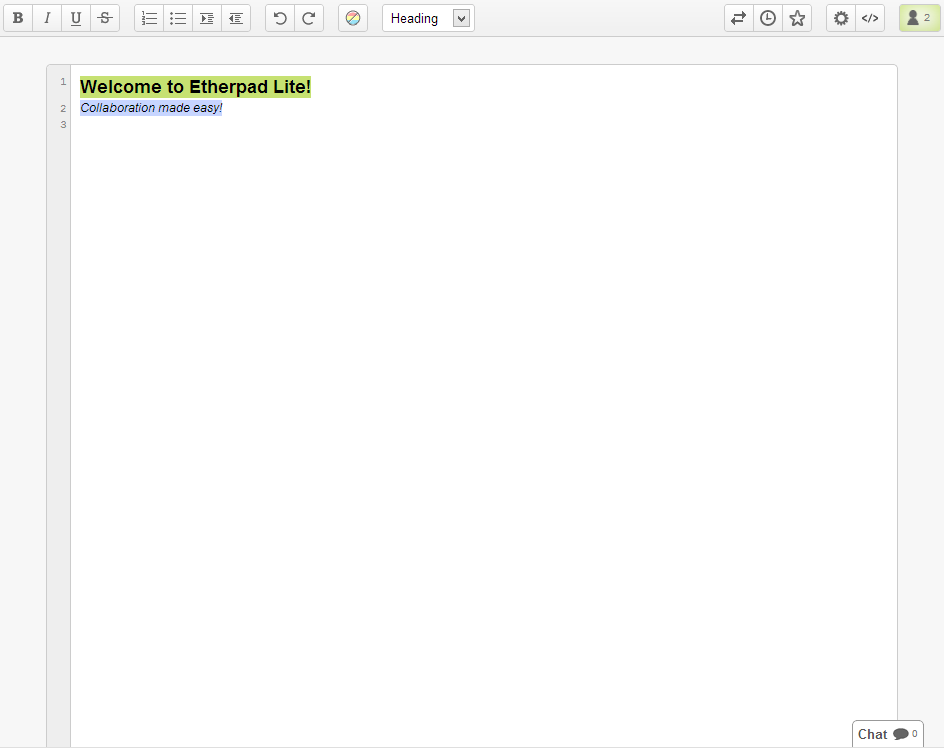The image size is (944, 748).
Task: Undo the last edit
Action: click(x=280, y=18)
